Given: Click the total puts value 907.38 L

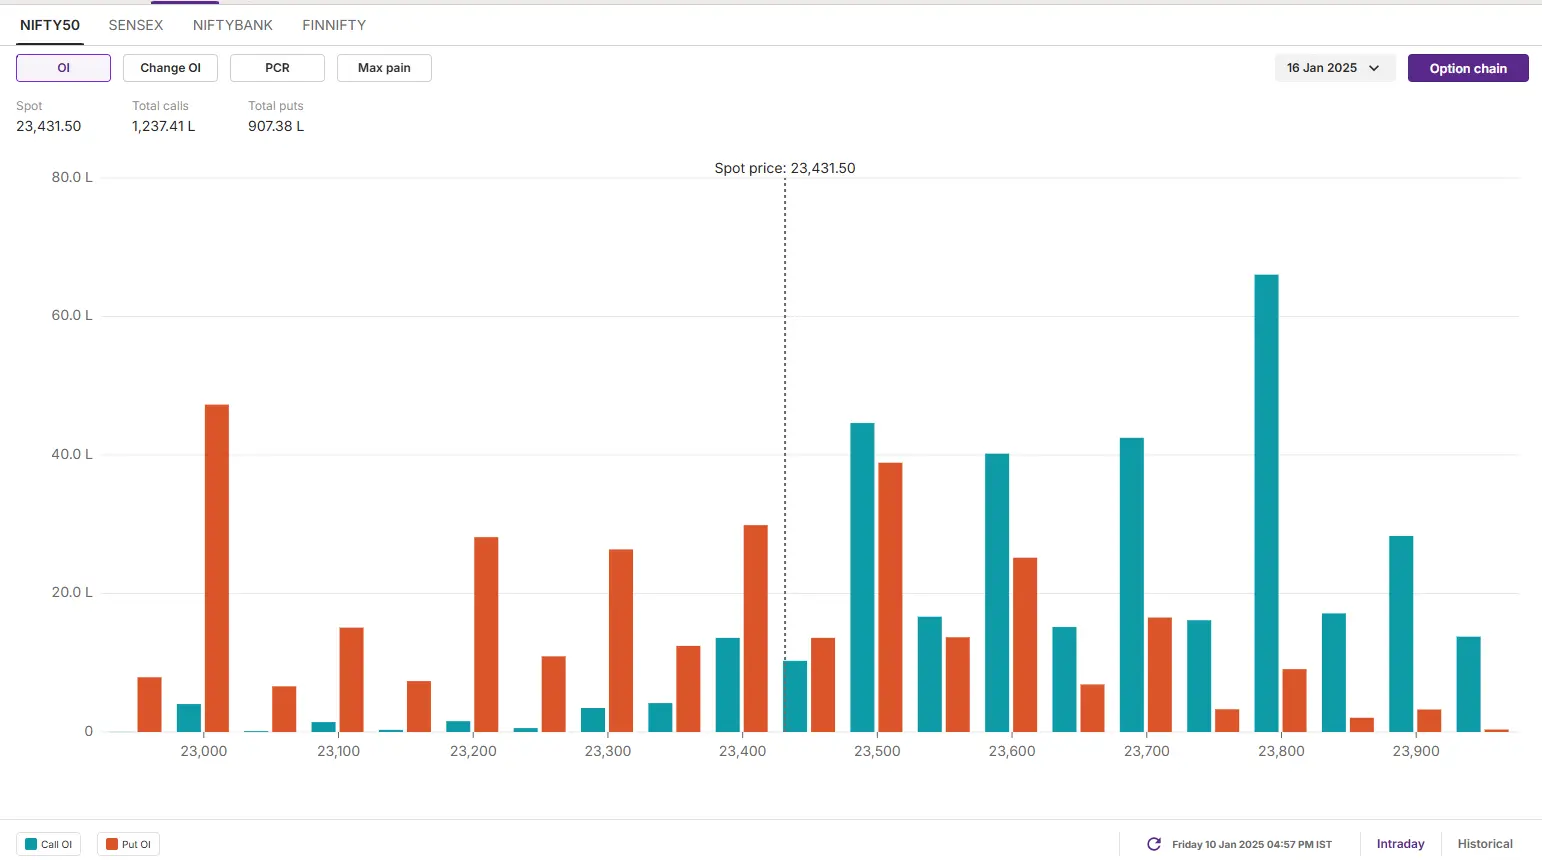Looking at the screenshot, I should (276, 126).
